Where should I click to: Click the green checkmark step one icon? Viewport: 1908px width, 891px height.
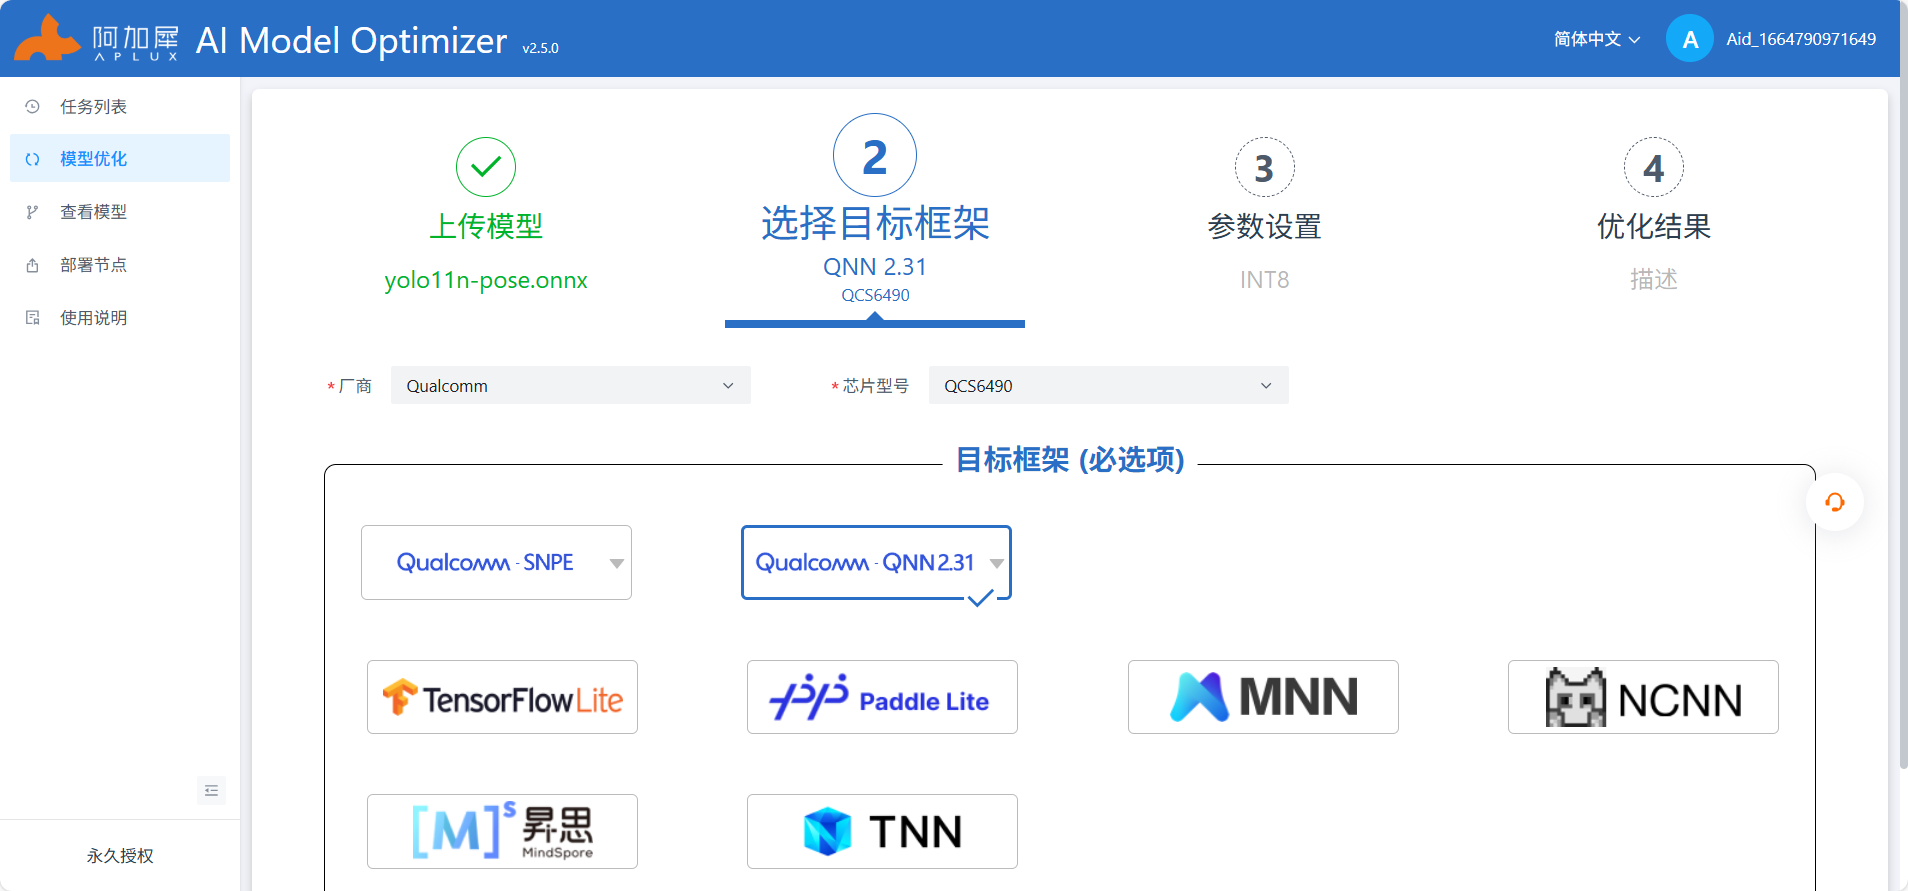[x=486, y=167]
